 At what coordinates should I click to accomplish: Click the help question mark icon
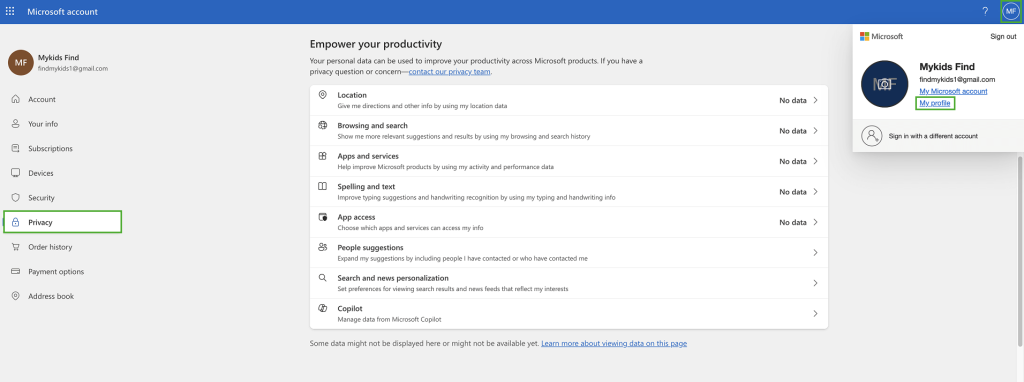tap(985, 11)
